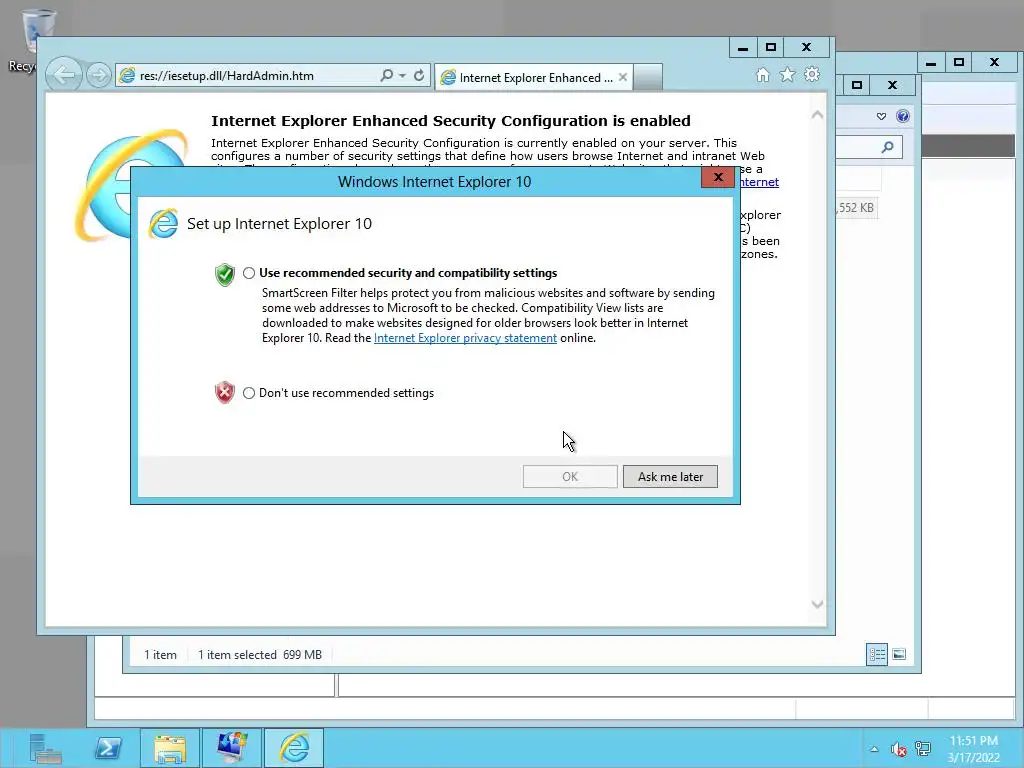Open Internet Explorer privacy statement link
The width and height of the screenshot is (1024, 768).
(465, 338)
